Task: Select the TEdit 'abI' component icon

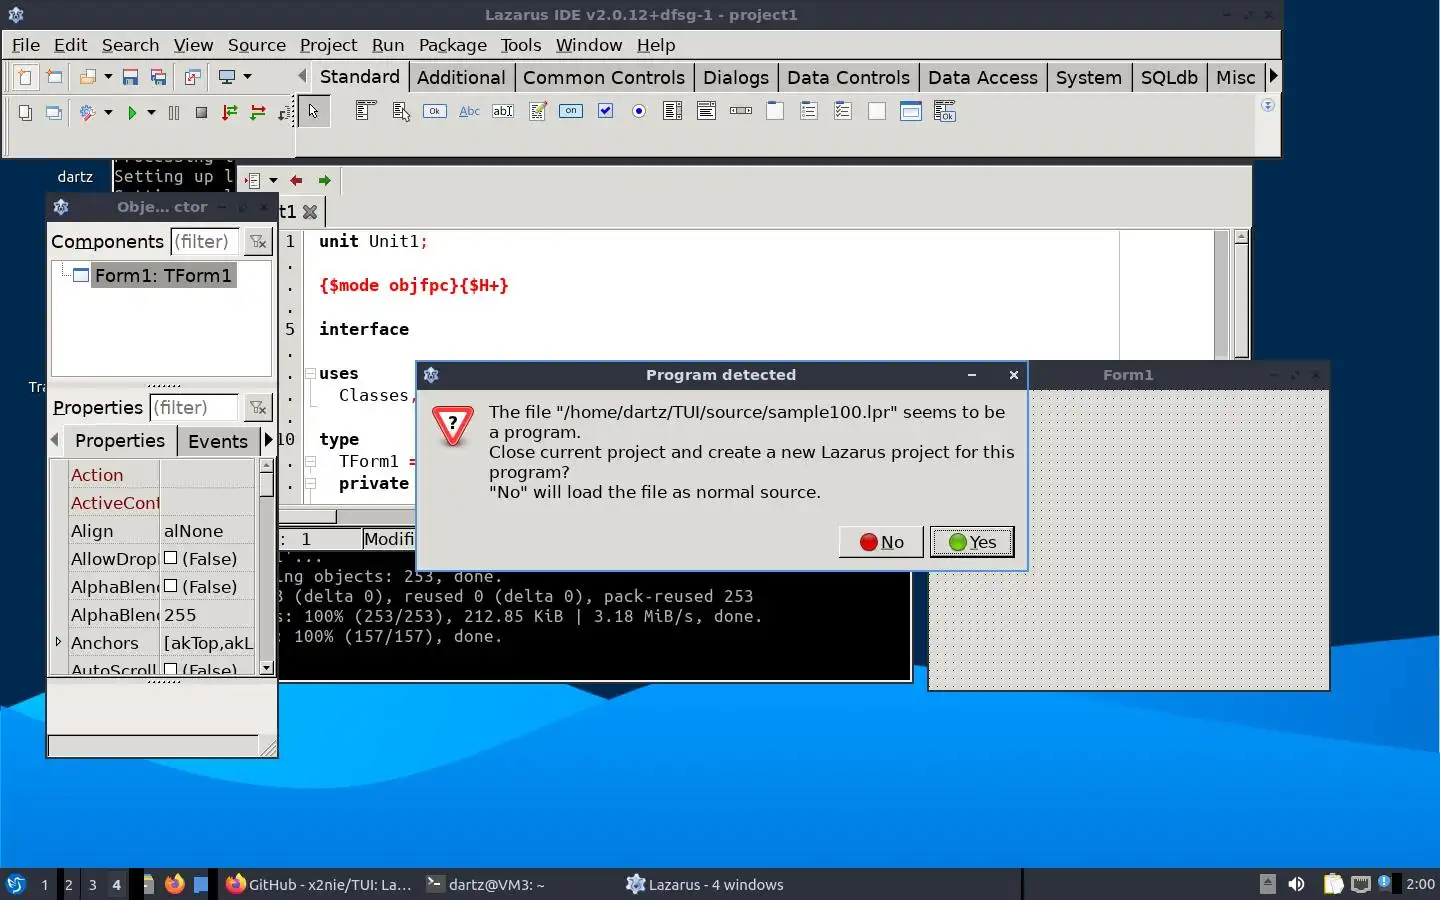Action: (x=503, y=111)
